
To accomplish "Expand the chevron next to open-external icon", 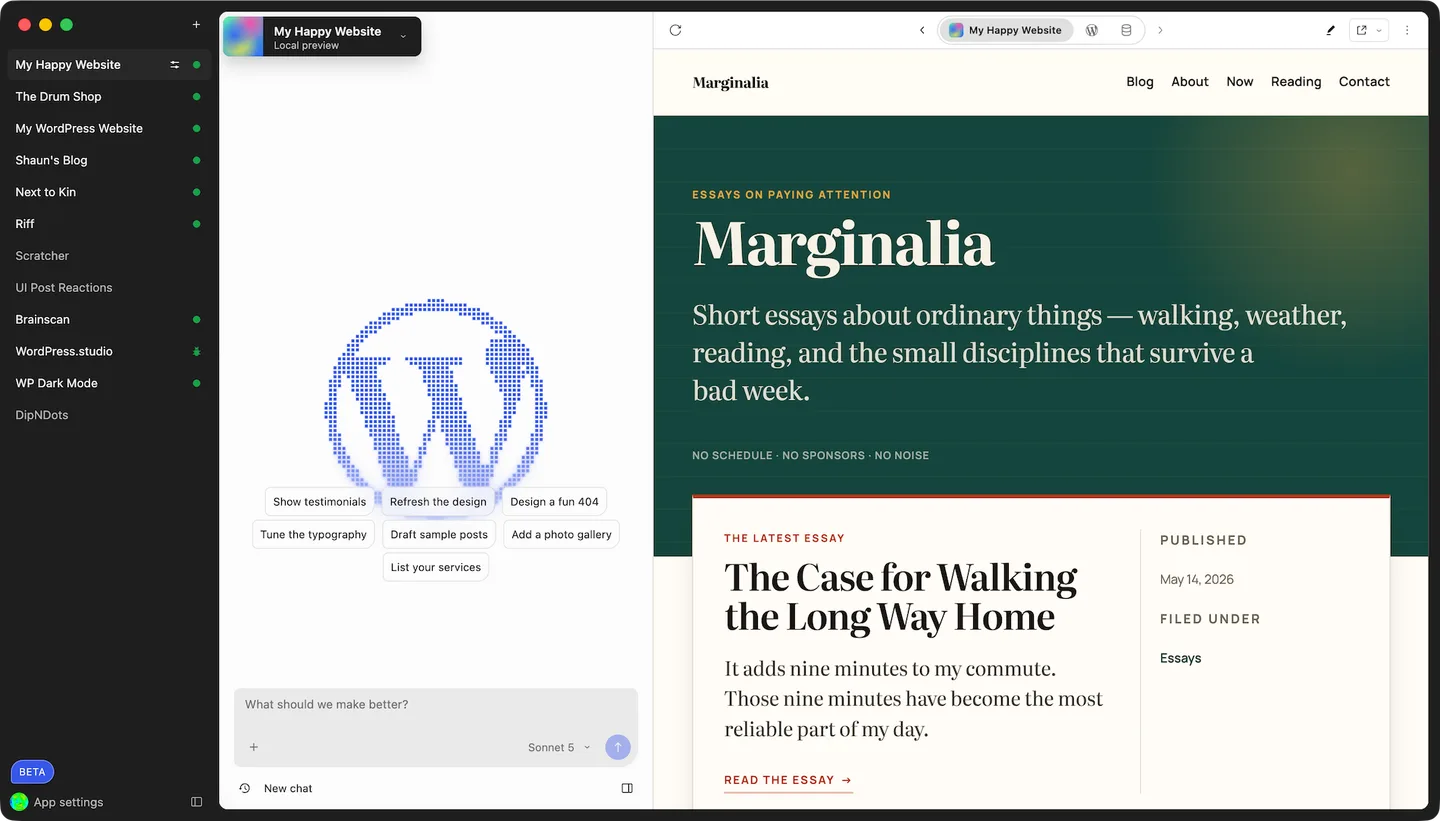I will [x=1379, y=30].
